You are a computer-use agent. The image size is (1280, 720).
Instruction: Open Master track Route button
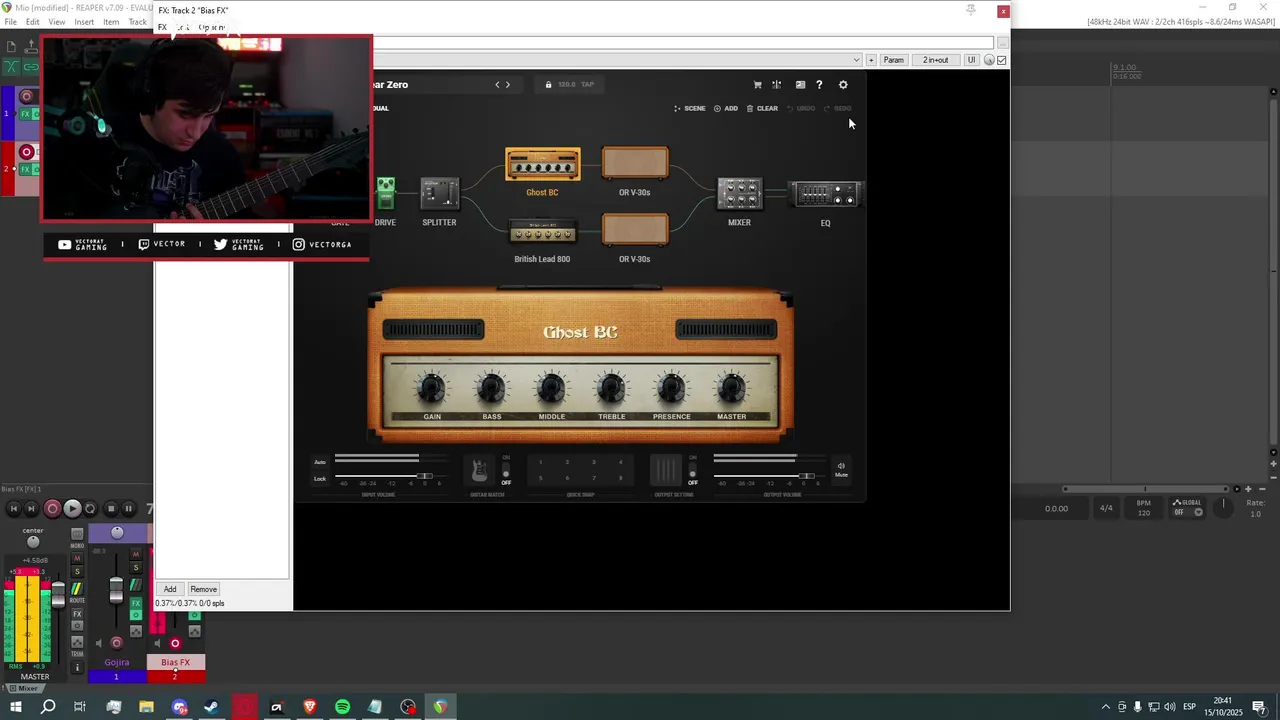[x=77, y=590]
